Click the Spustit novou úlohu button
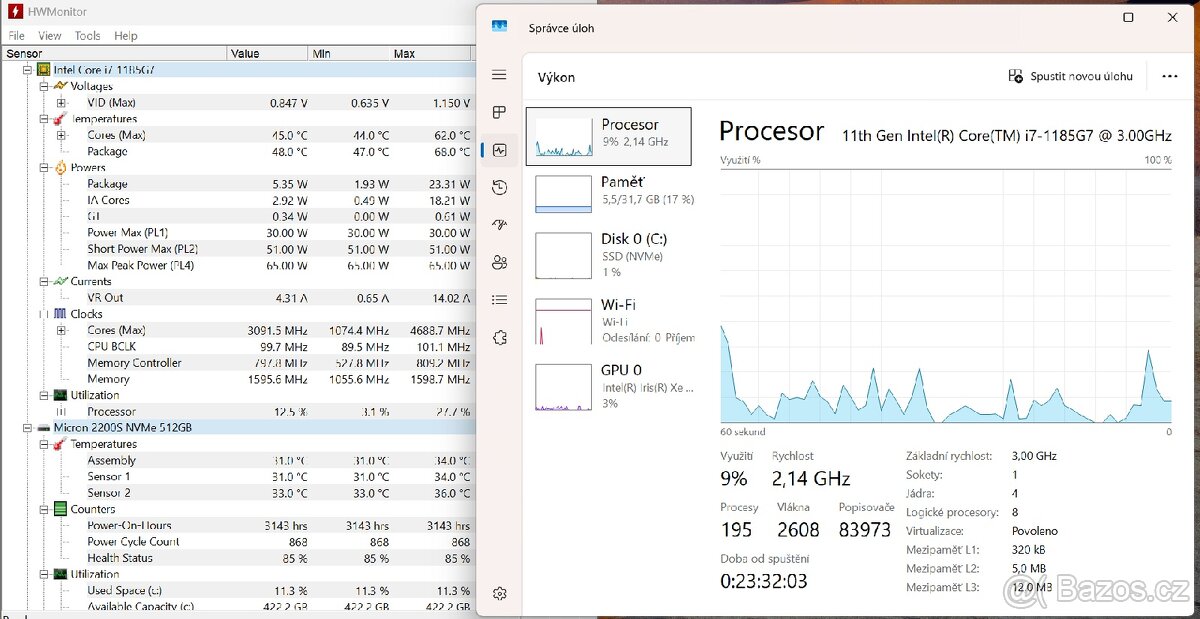The width and height of the screenshot is (1200, 619). coord(1070,76)
